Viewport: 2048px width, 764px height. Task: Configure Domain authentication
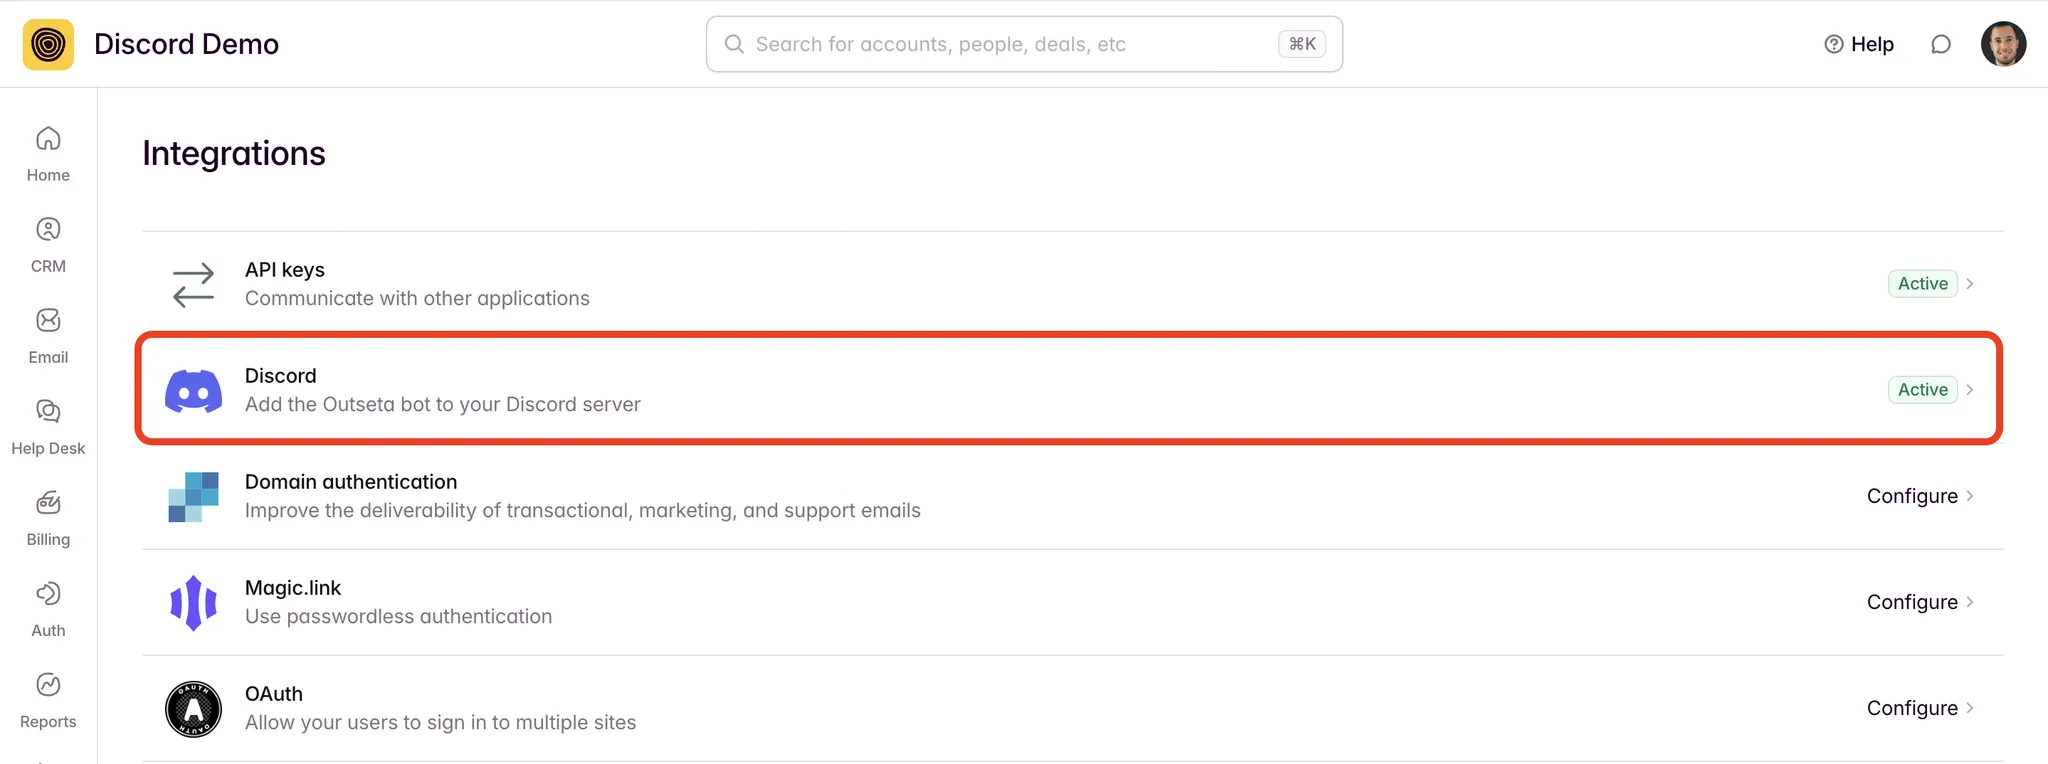click(x=1912, y=496)
